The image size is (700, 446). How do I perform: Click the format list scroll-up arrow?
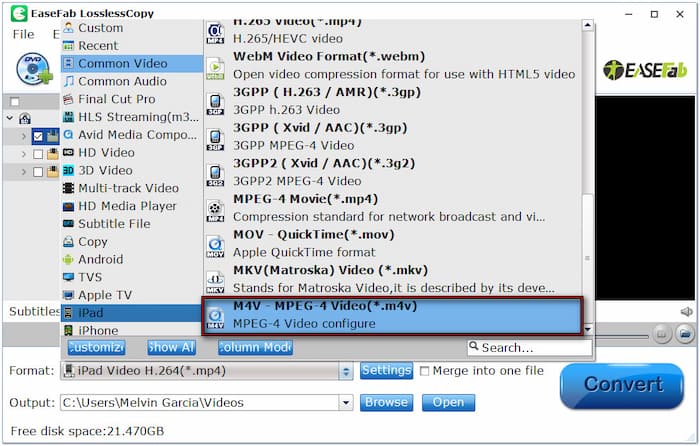588,25
